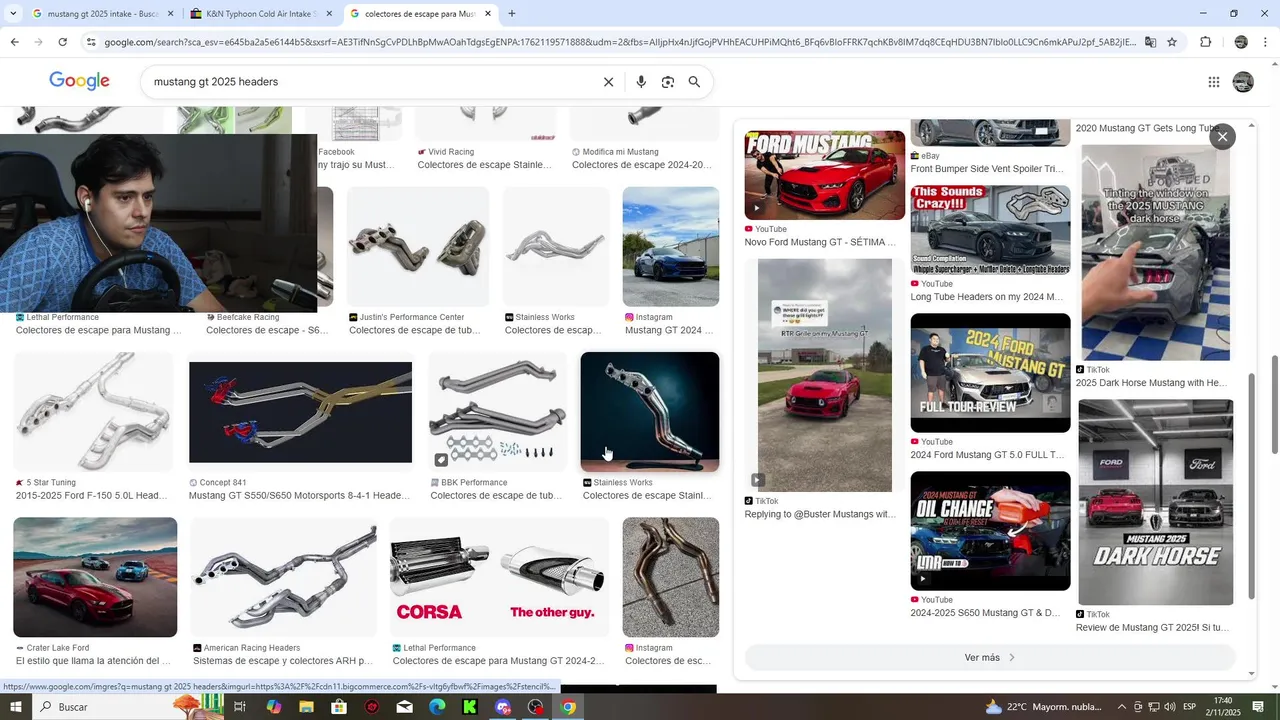Open the Concept 841 Motorsports 8-4-1 headers image

click(300, 412)
